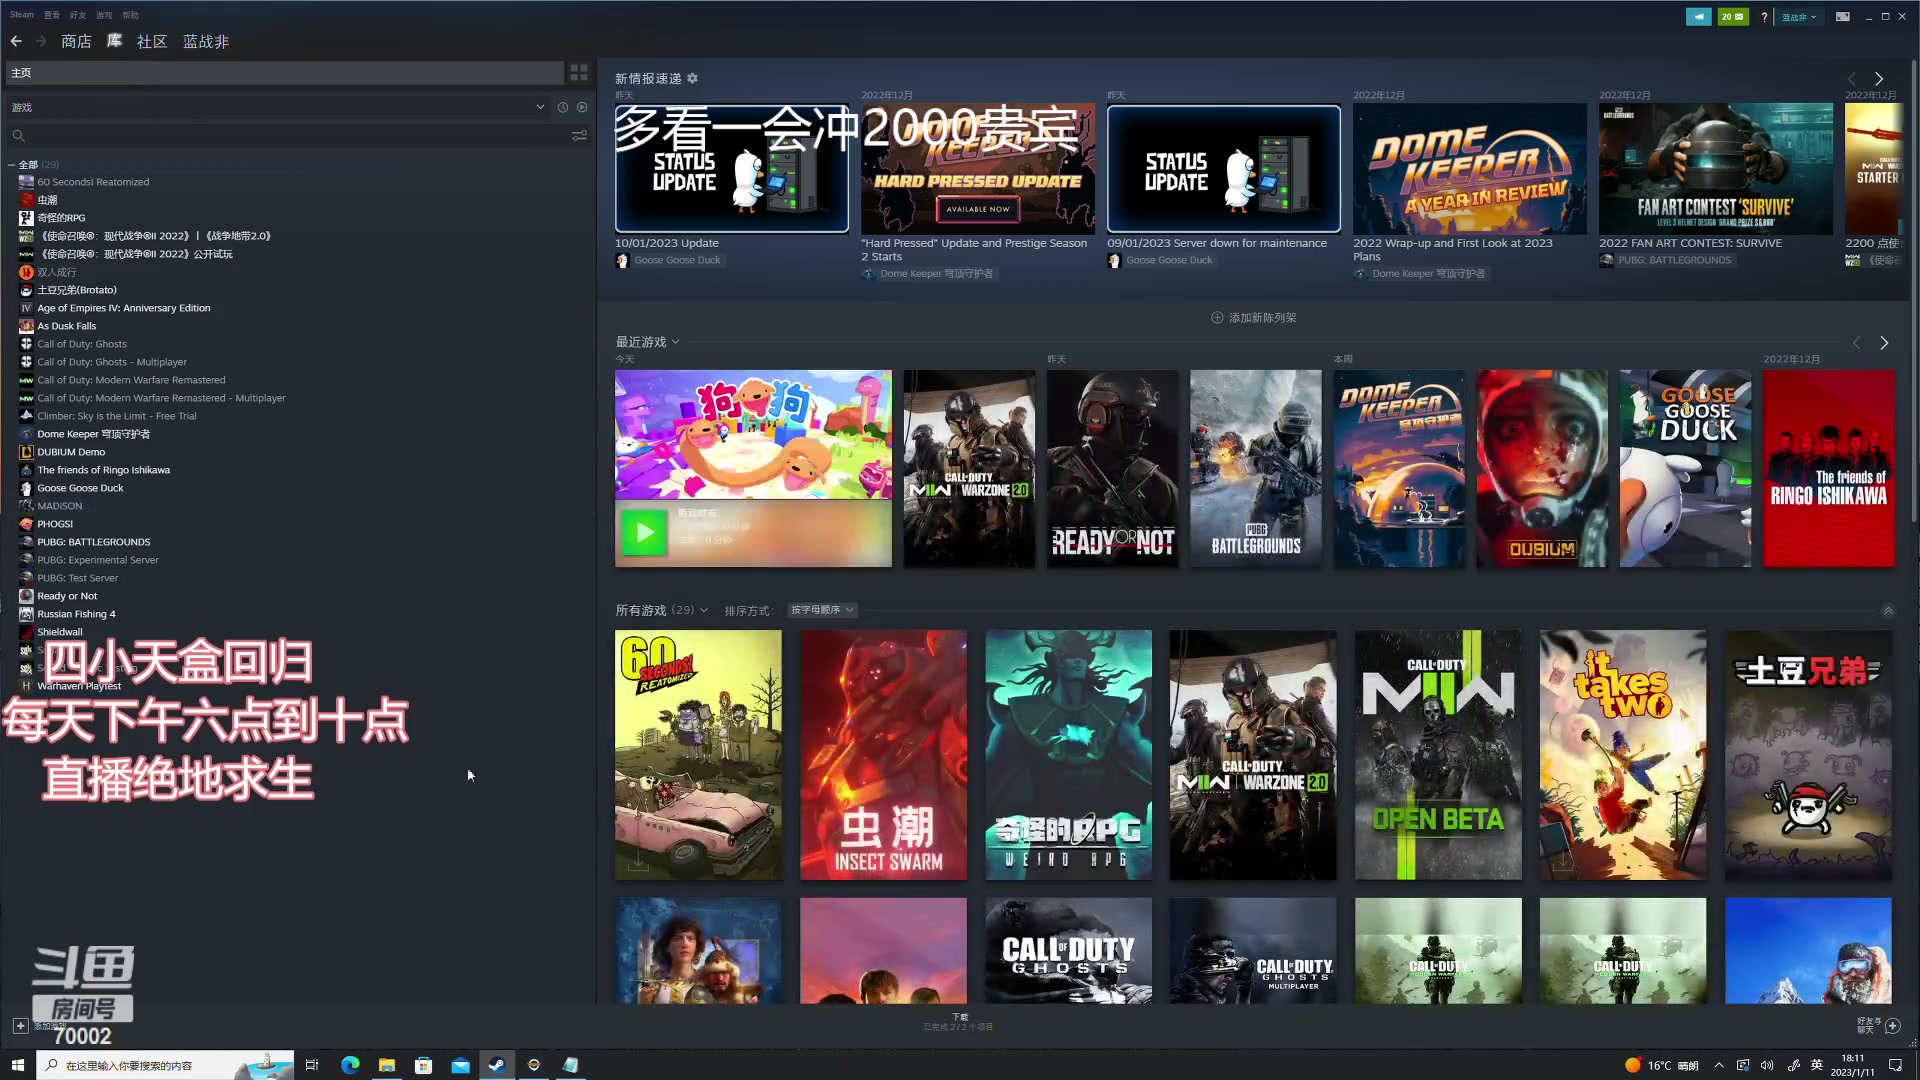Select PUBG: BATTLEGROUNDS in the list
1920x1080 pixels.
tap(94, 542)
